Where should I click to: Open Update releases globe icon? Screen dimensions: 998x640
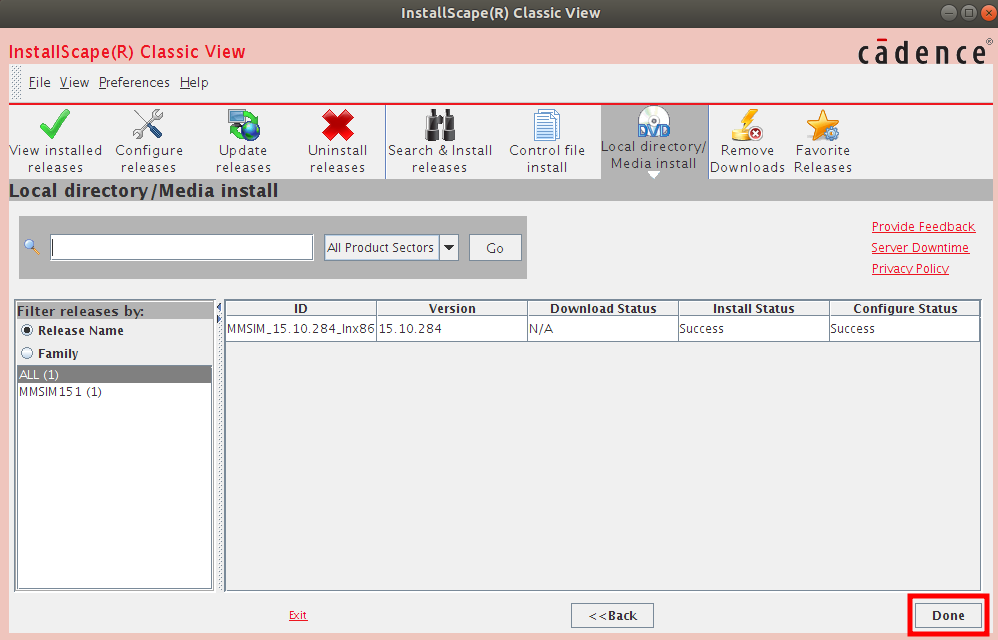click(x=243, y=142)
